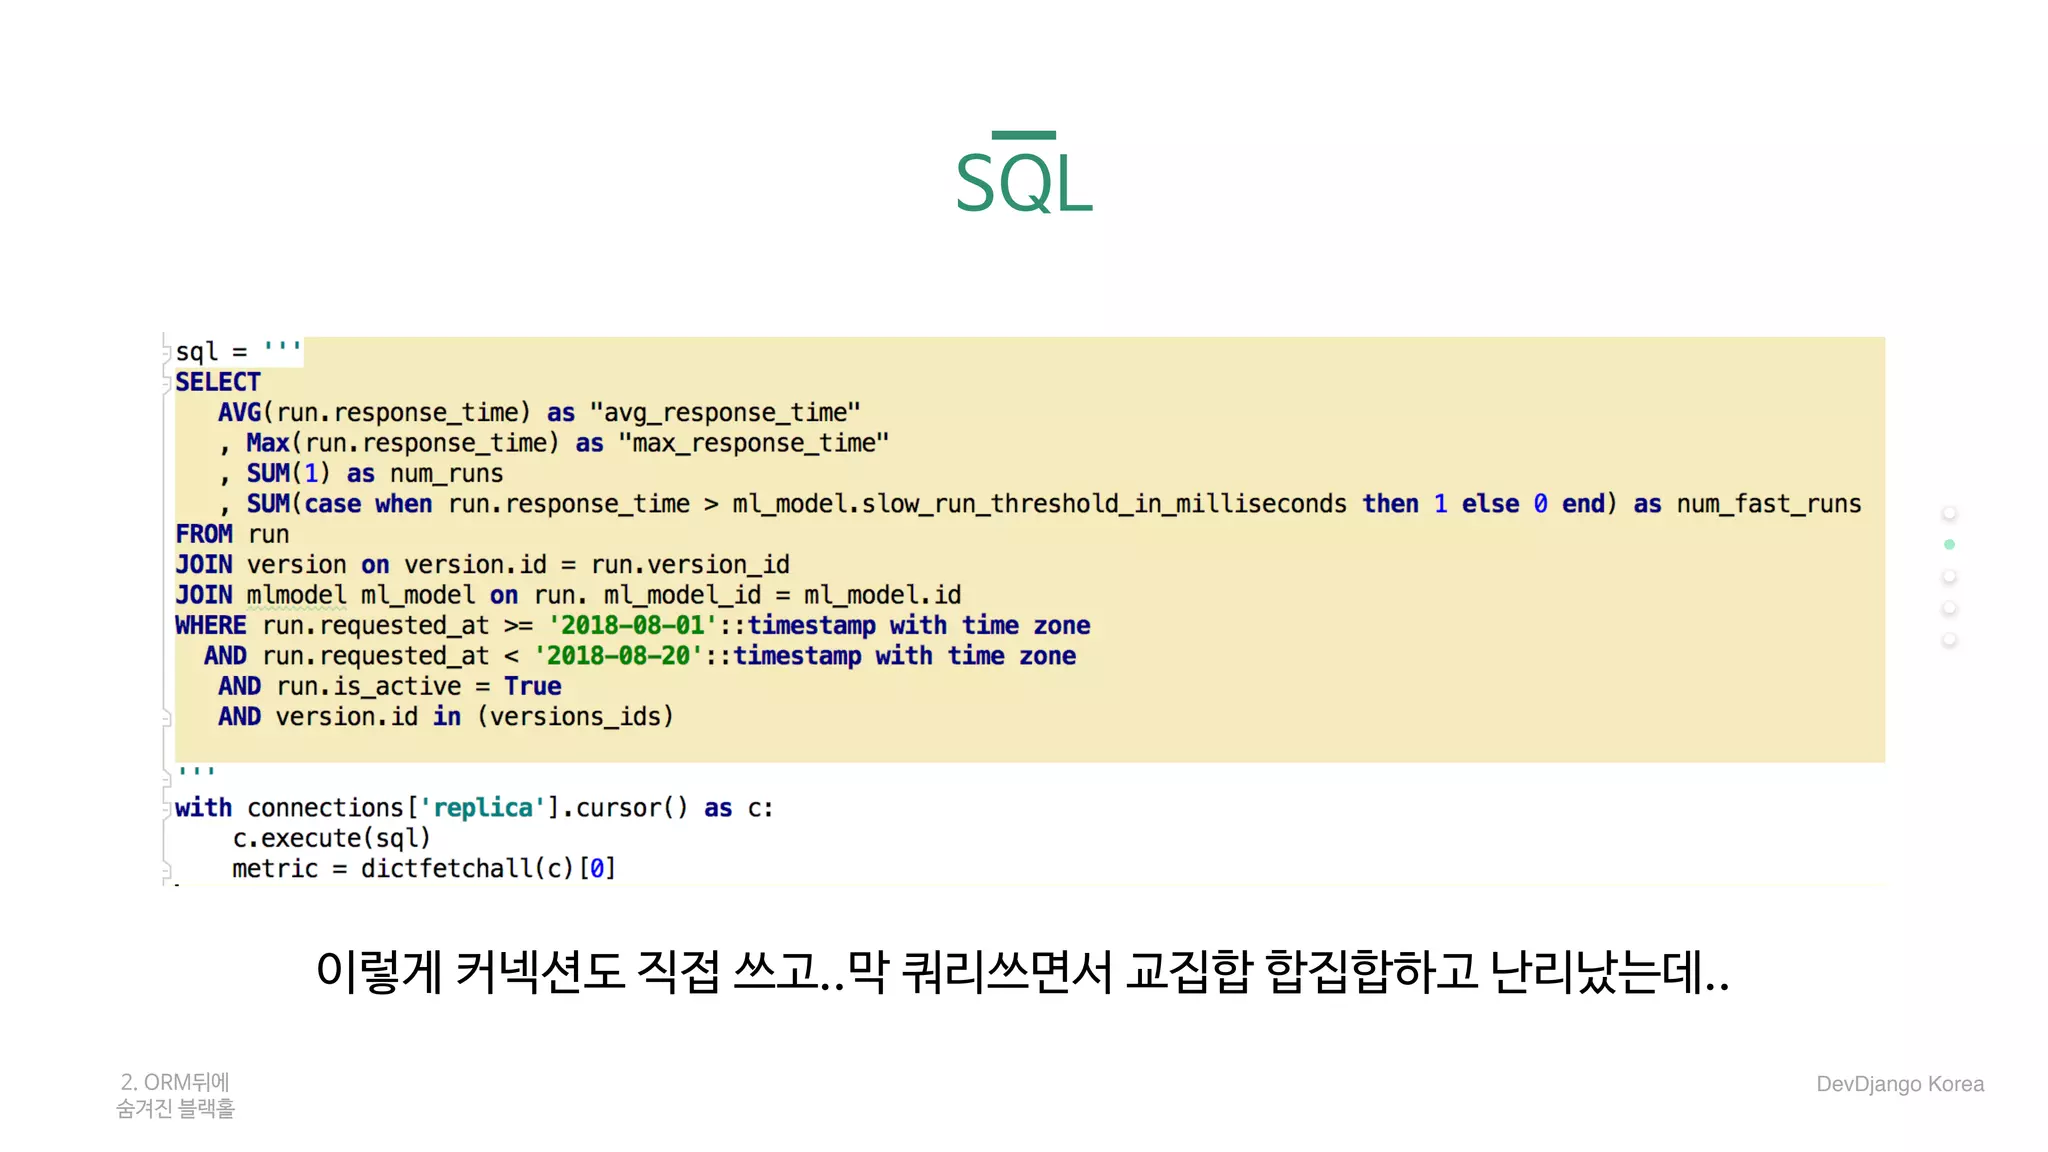Click 'JOIN mlmodel ml_model' line
This screenshot has height=1152, width=2048.
(x=568, y=595)
